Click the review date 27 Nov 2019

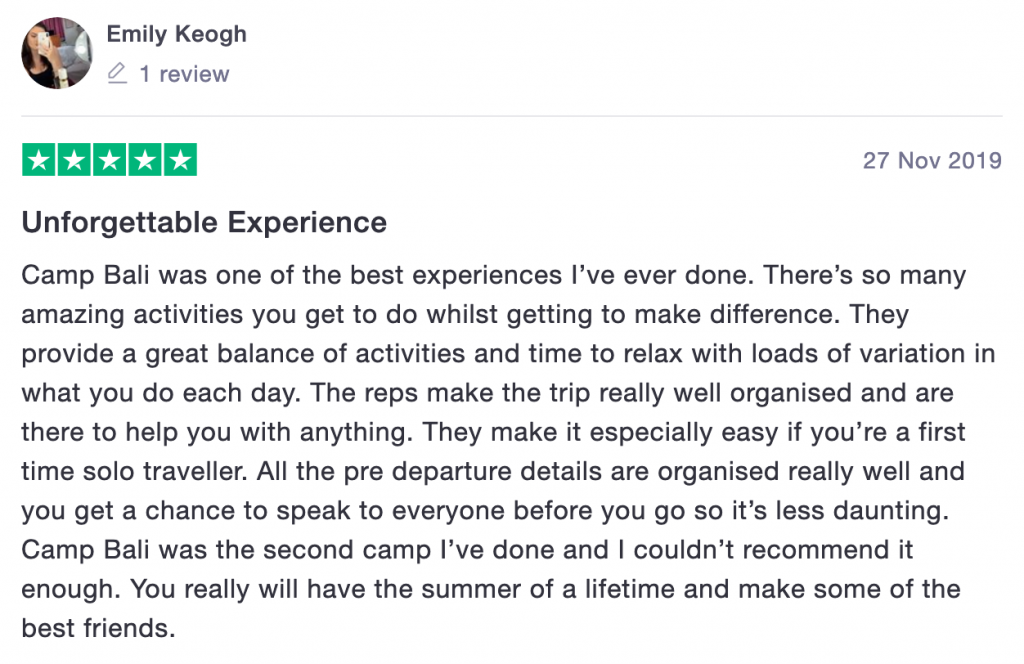pos(932,161)
